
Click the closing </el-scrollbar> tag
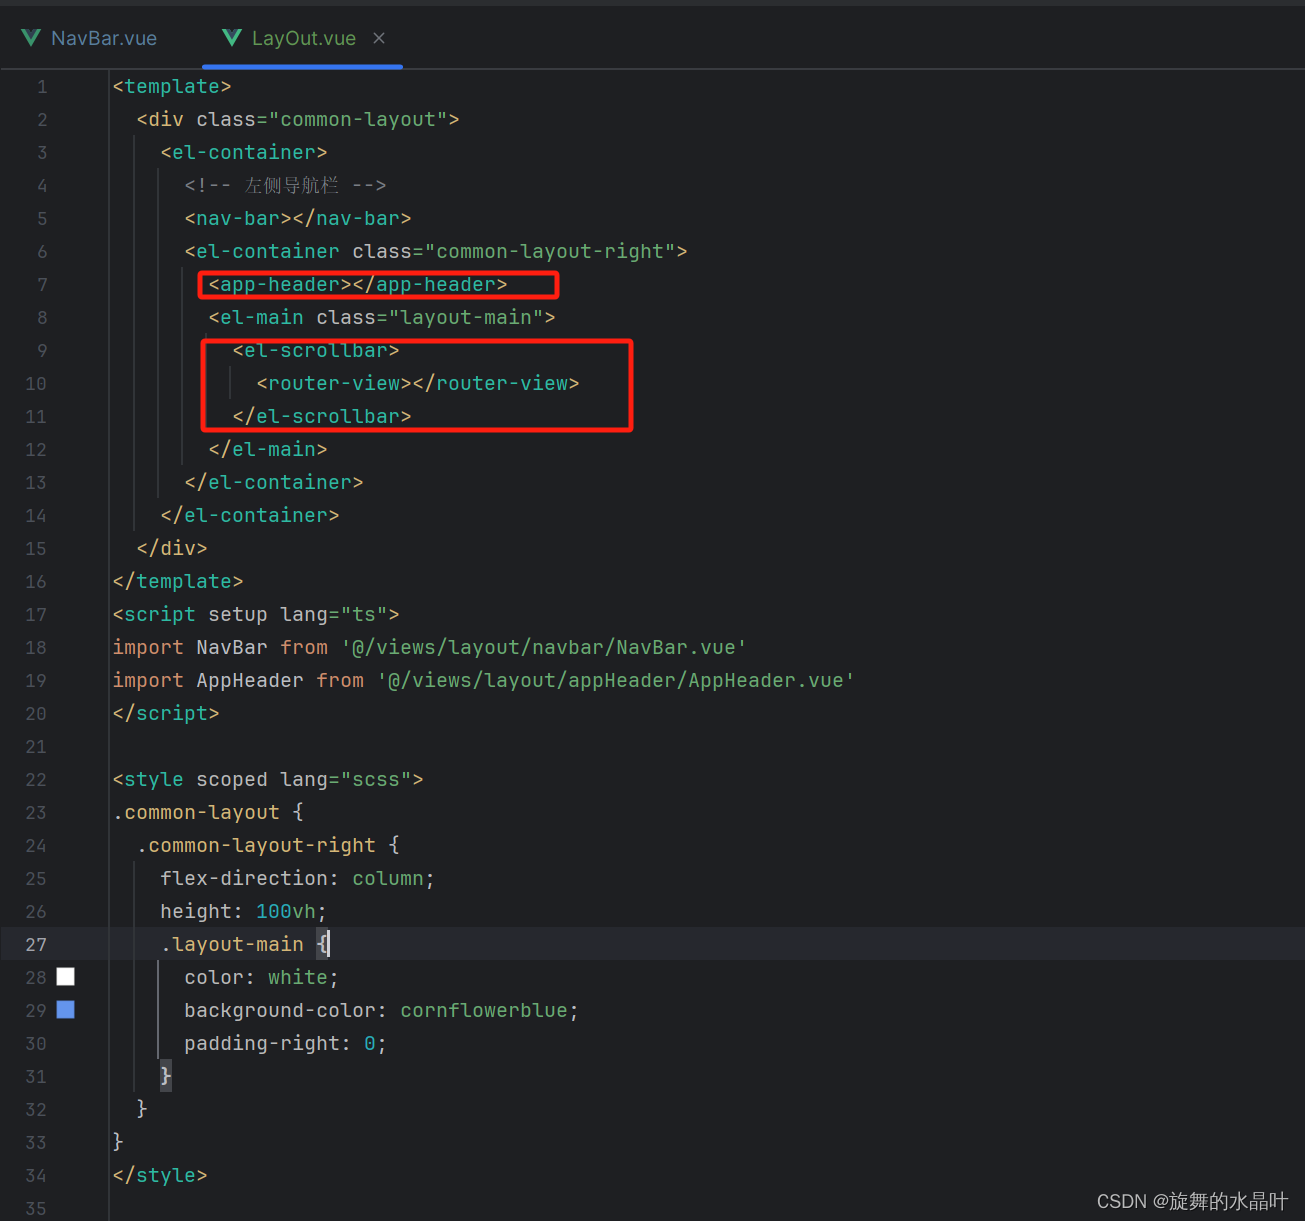coord(322,416)
